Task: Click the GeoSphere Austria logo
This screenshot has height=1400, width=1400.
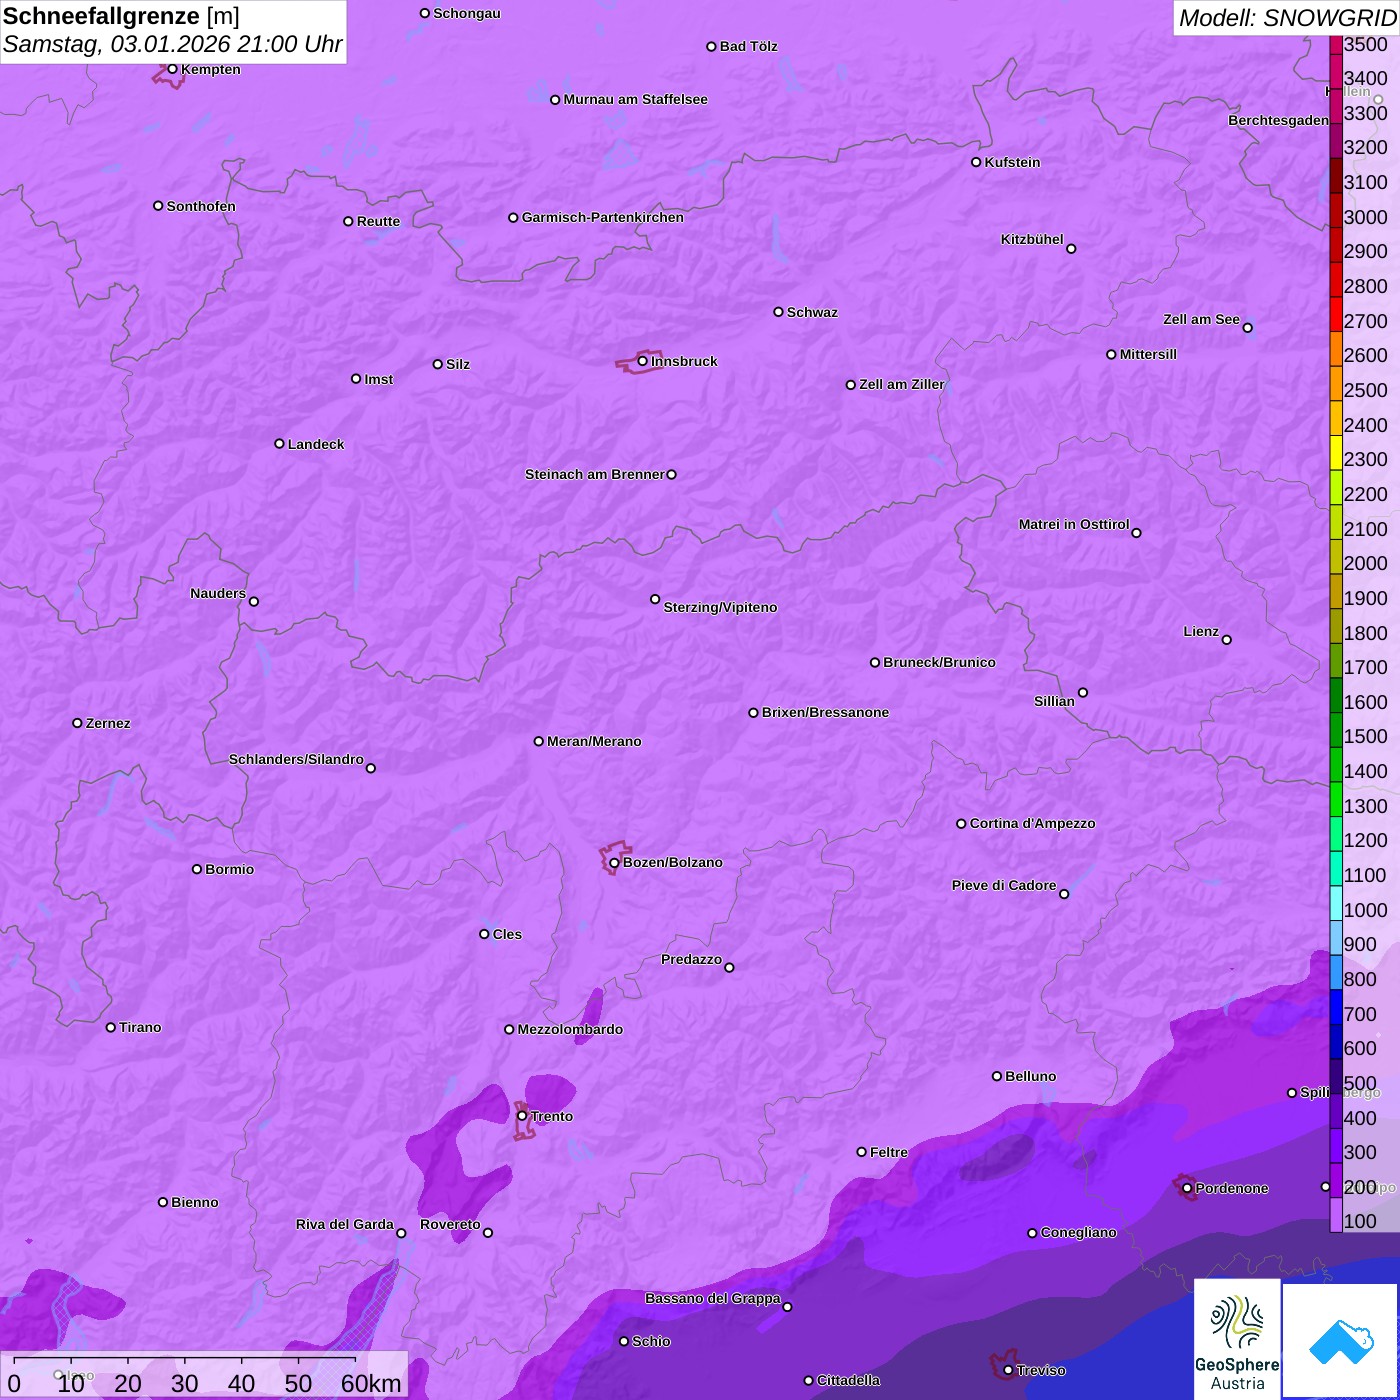Action: (x=1237, y=1339)
